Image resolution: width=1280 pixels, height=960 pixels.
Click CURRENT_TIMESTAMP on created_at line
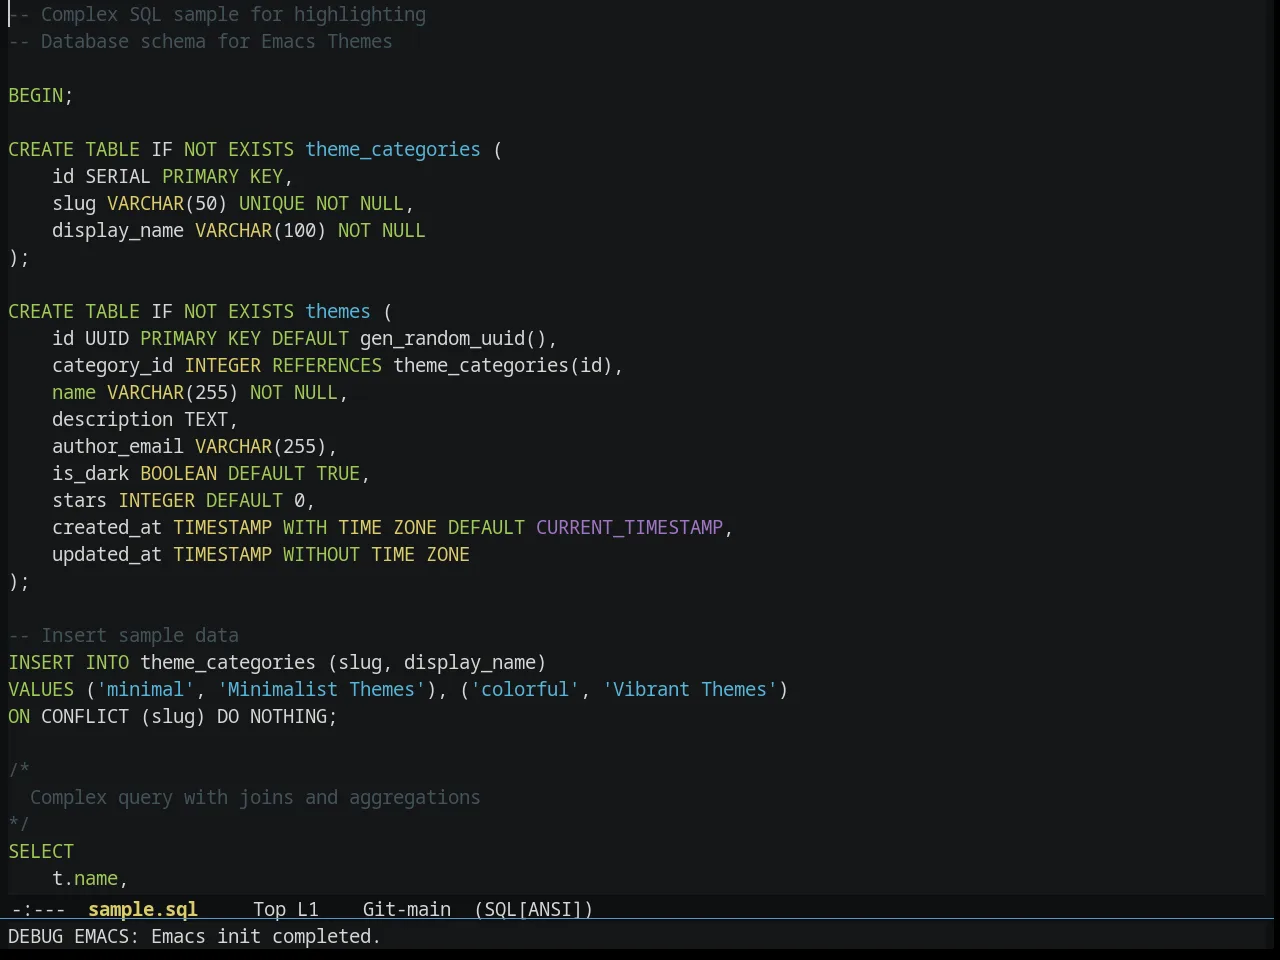point(629,527)
